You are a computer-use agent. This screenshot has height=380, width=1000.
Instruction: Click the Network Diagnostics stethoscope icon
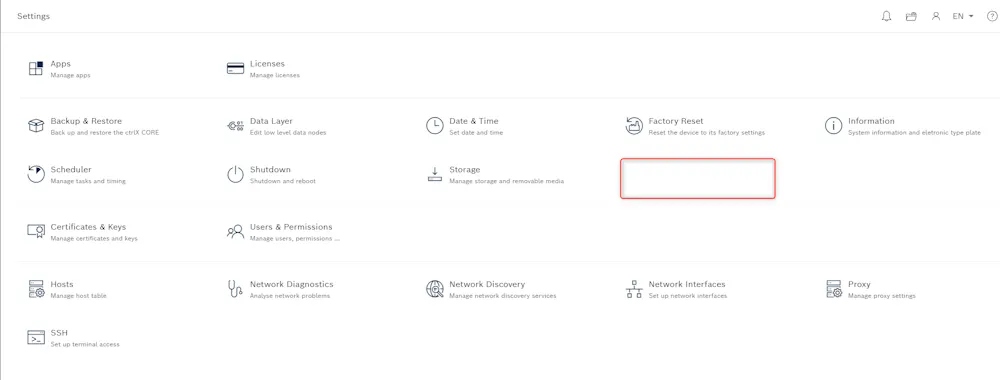tap(235, 289)
